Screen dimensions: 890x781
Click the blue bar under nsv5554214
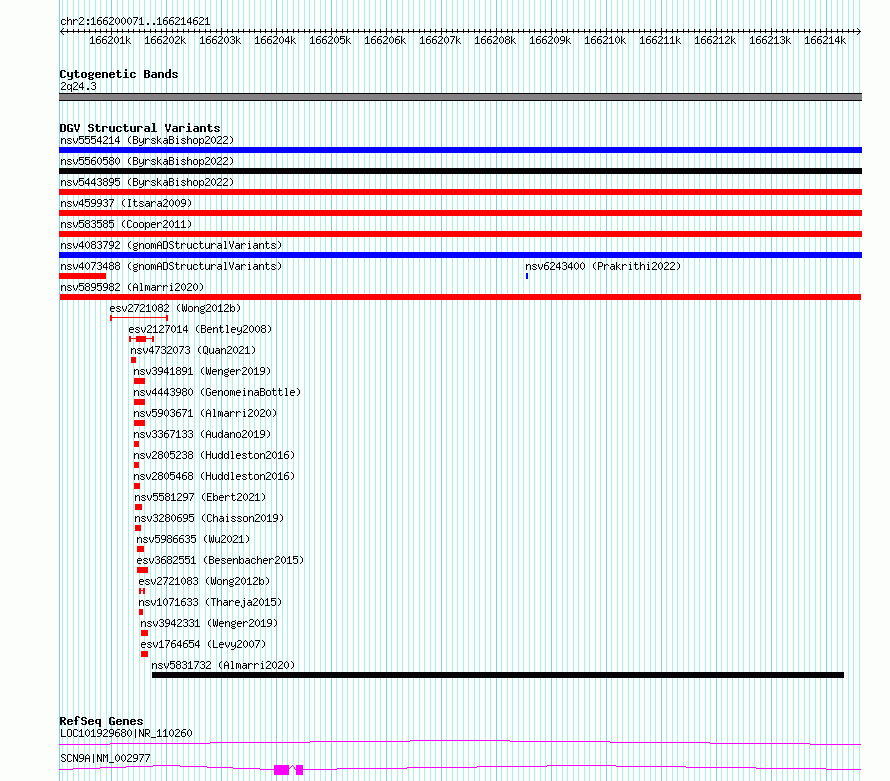460,150
